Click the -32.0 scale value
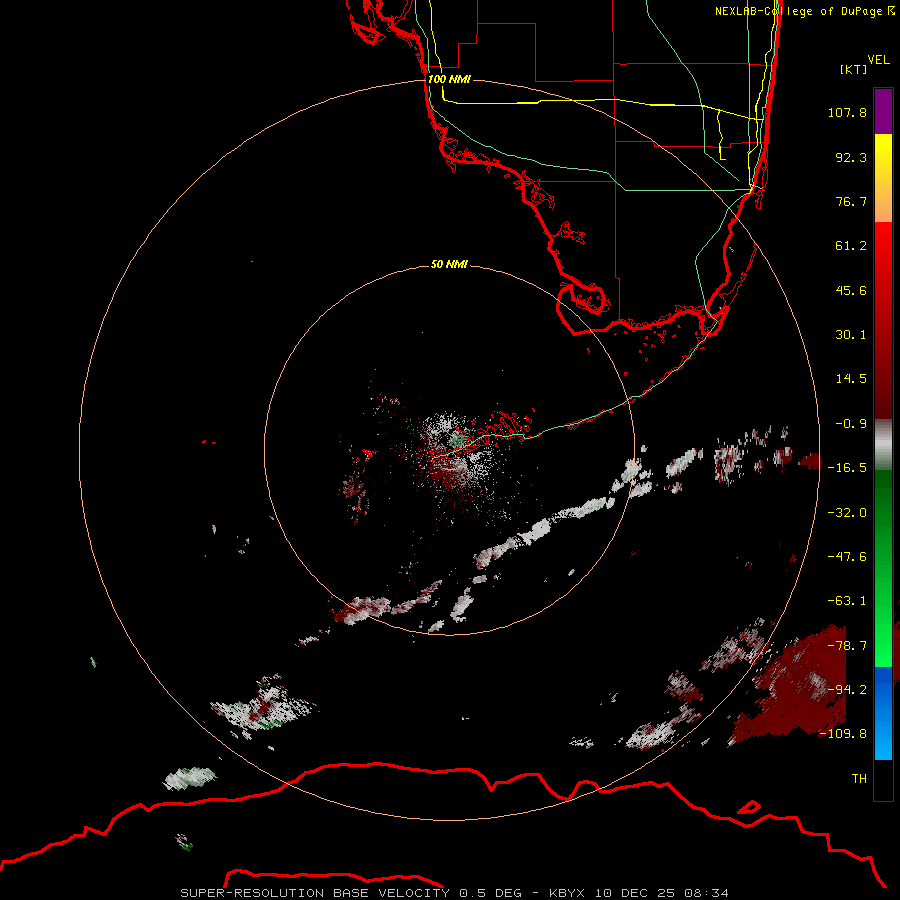The height and width of the screenshot is (900, 900). pyautogui.click(x=847, y=513)
